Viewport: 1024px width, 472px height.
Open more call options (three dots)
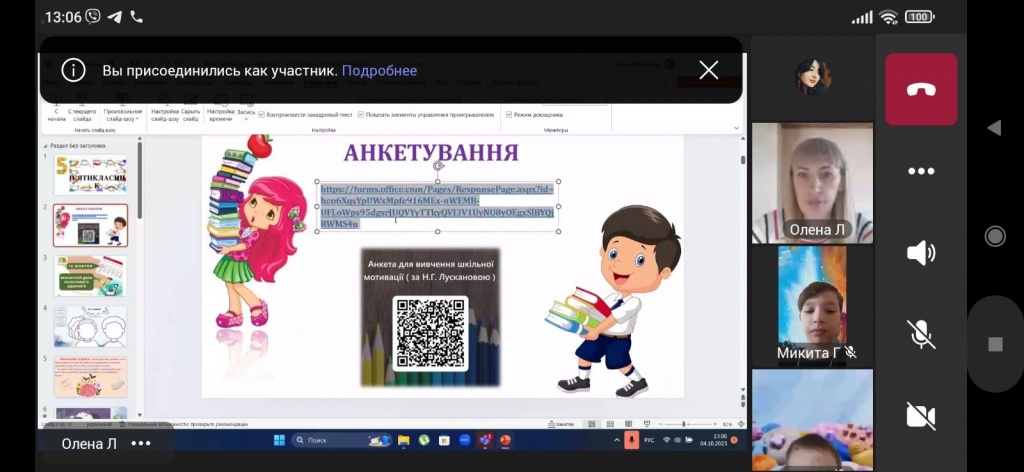[921, 171]
